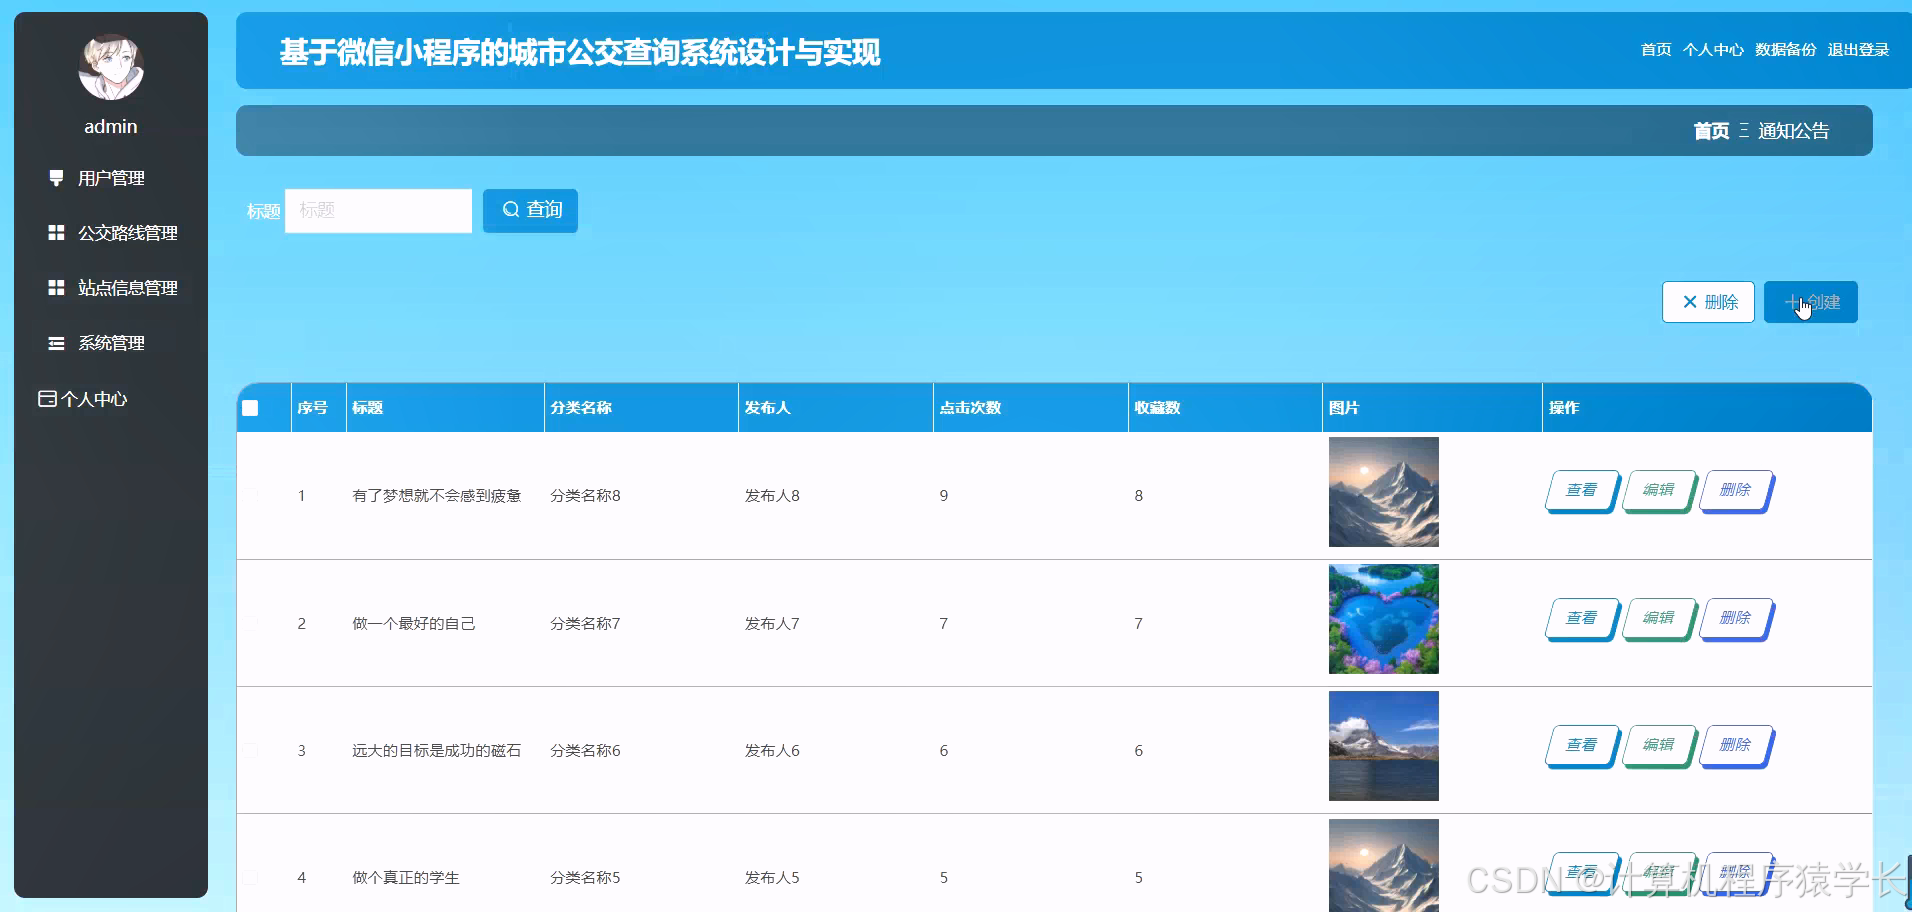Click the X icon on the 删除 button
Image resolution: width=1912 pixels, height=912 pixels.
[x=1690, y=301]
